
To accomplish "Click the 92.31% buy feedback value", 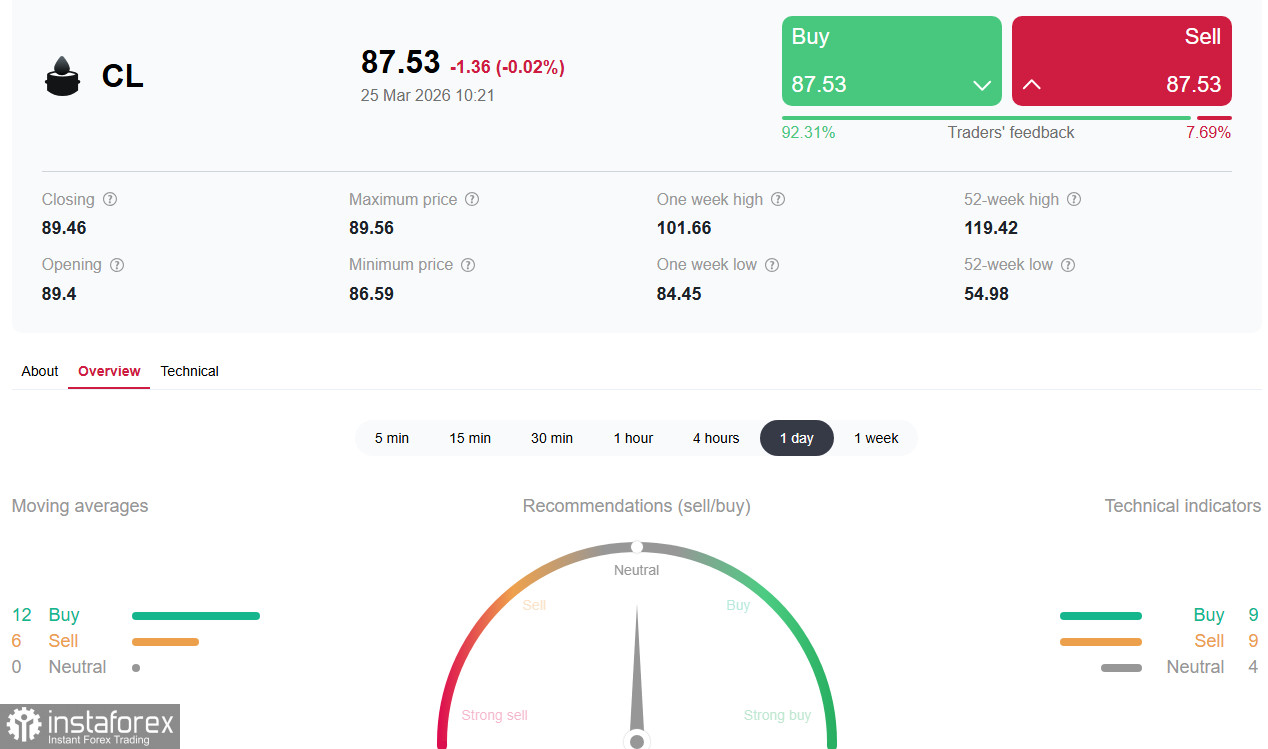I will (808, 133).
